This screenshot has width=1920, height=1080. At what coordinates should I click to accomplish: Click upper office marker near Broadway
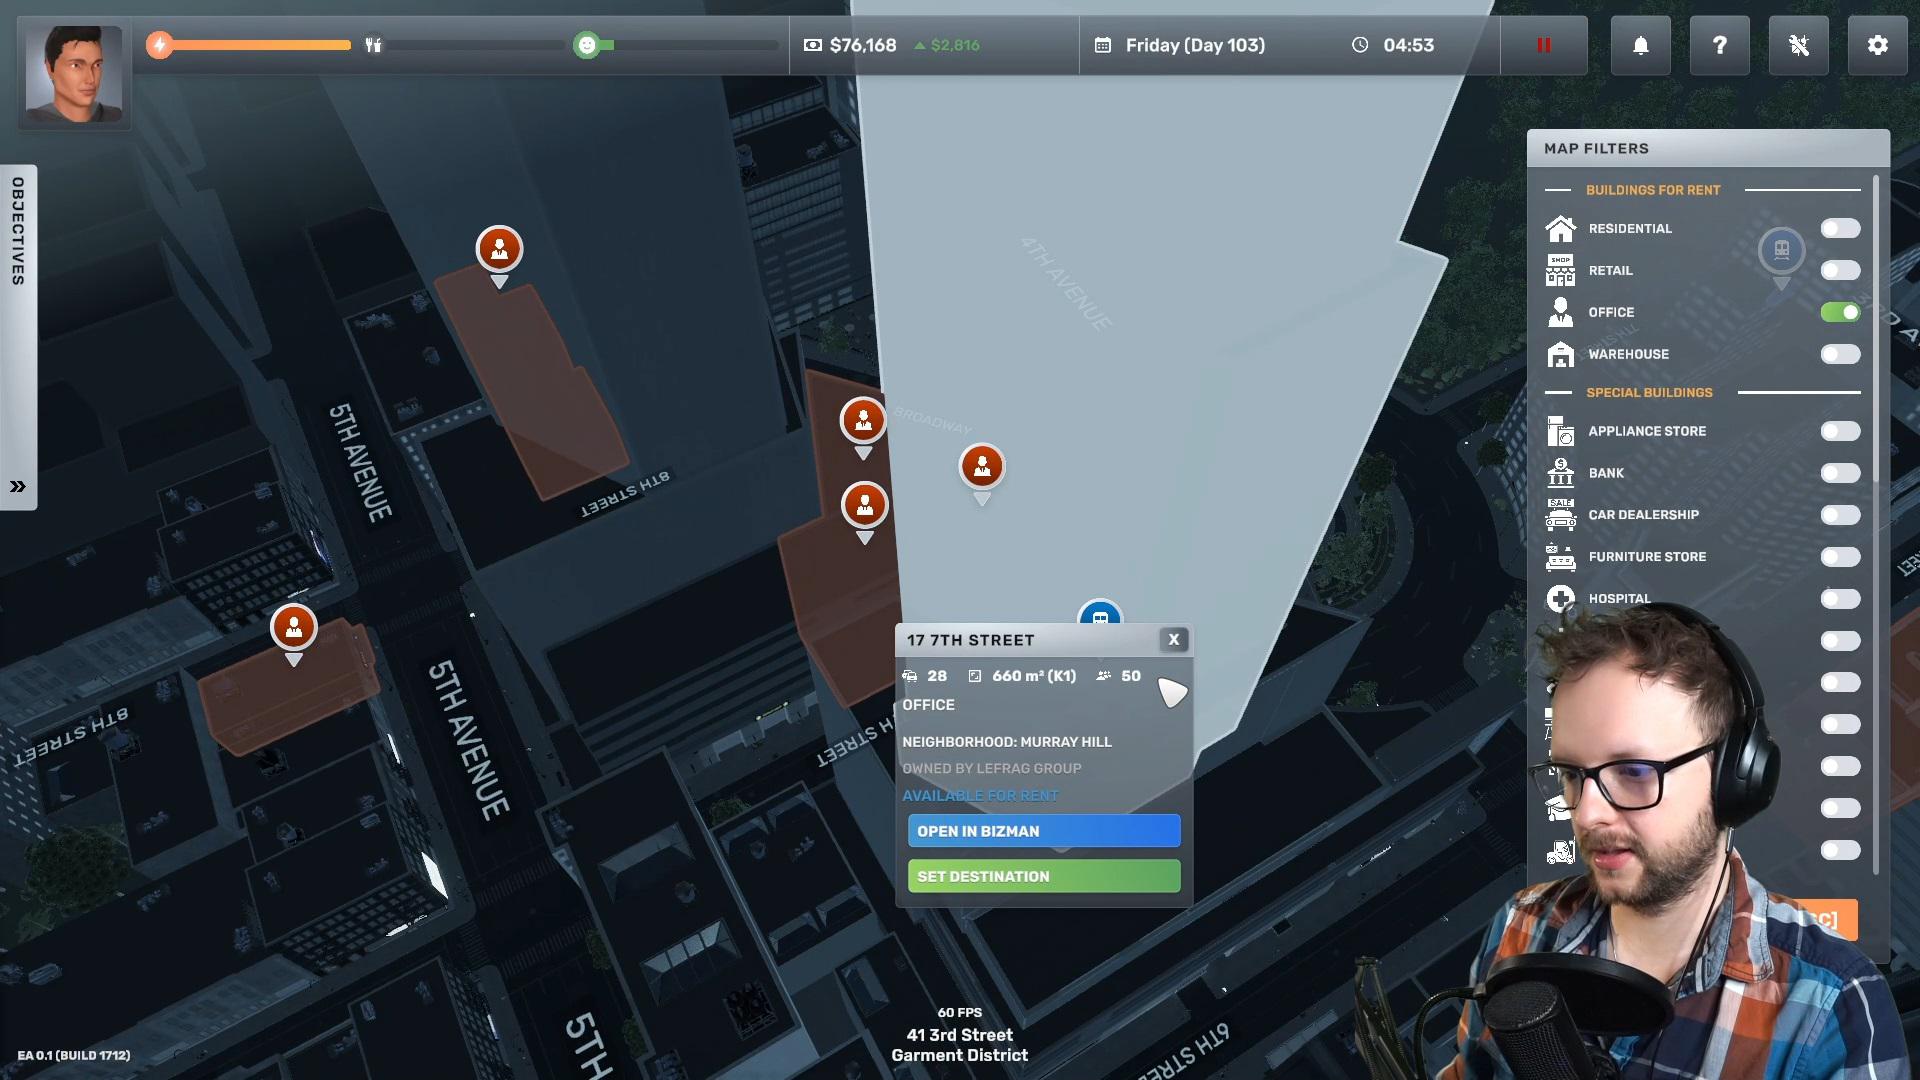pyautogui.click(x=863, y=421)
